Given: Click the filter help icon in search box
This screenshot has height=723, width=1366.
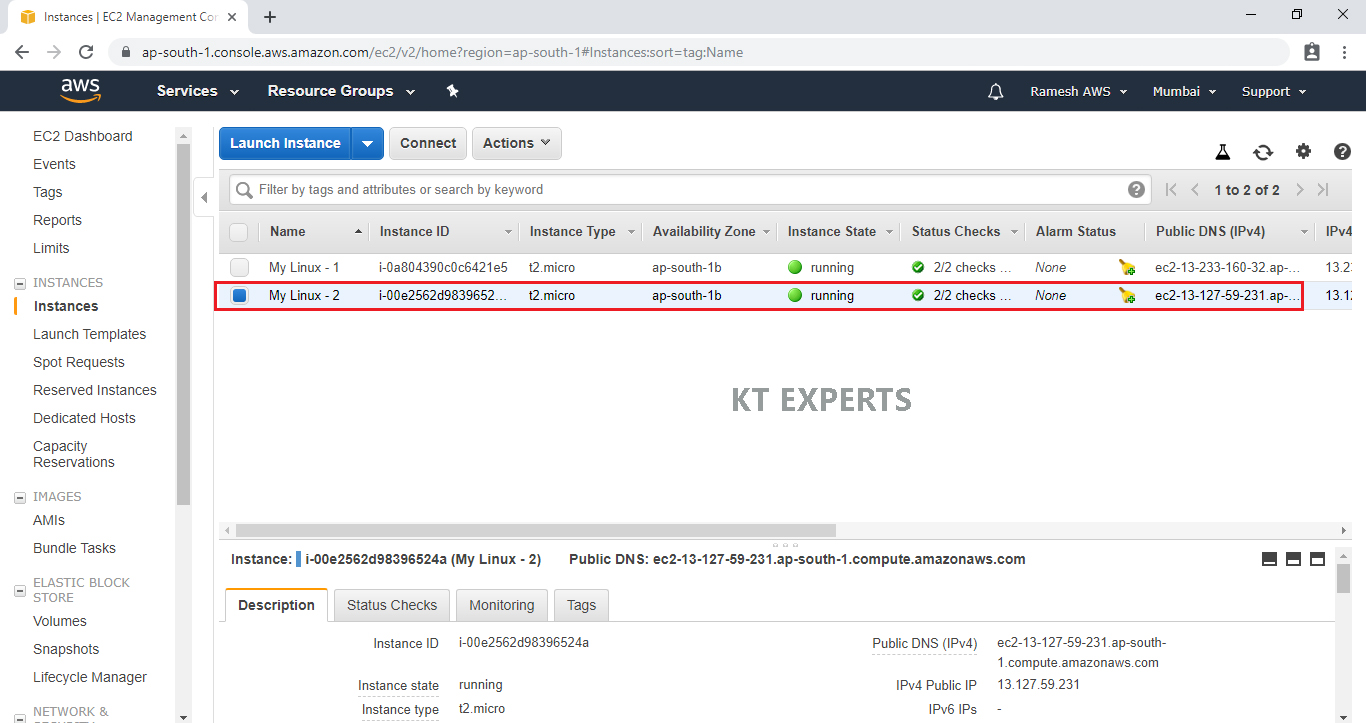Looking at the screenshot, I should [1136, 189].
